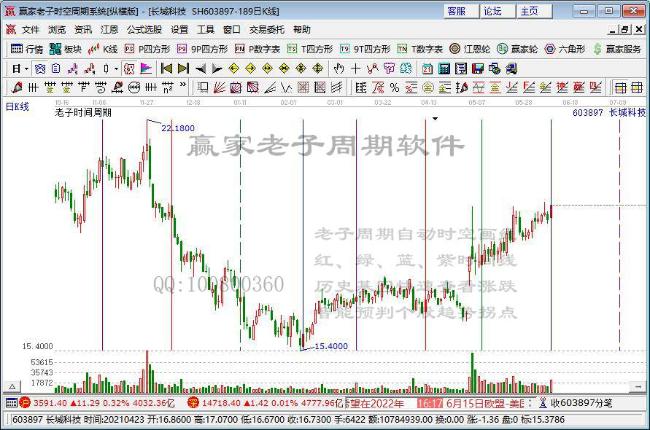The image size is (650, 430).
Task: Step the chart backward with the left arrow
Action: coord(200,68)
